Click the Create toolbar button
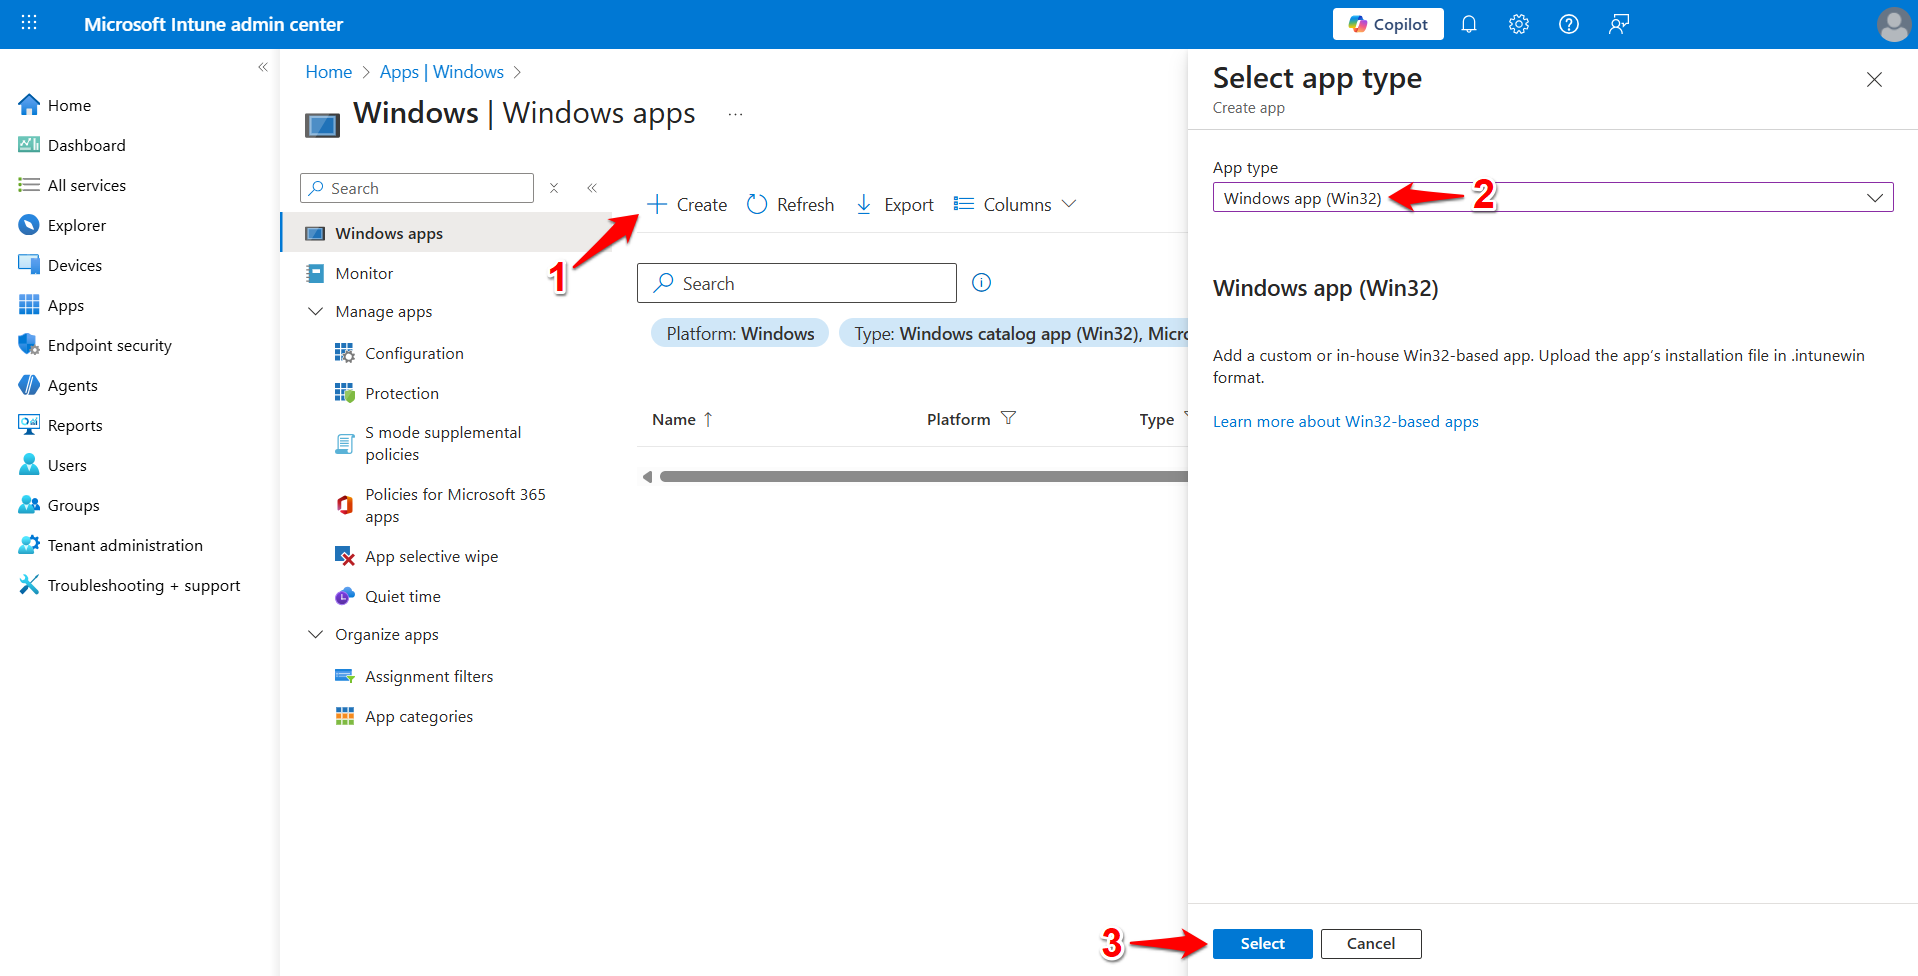Screen dimensions: 1918x976 pos(687,205)
